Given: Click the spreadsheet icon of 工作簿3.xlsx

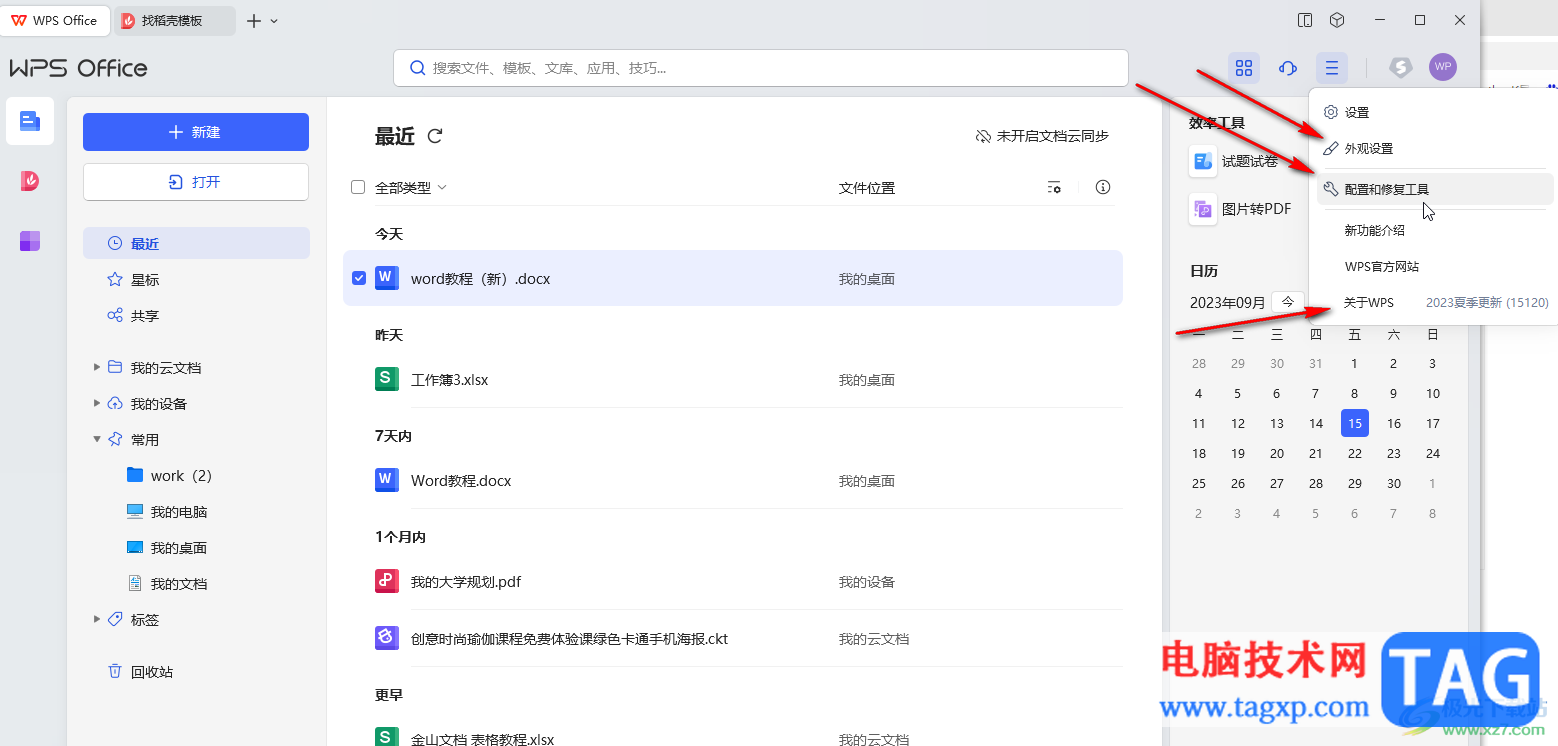Looking at the screenshot, I should click(387, 379).
